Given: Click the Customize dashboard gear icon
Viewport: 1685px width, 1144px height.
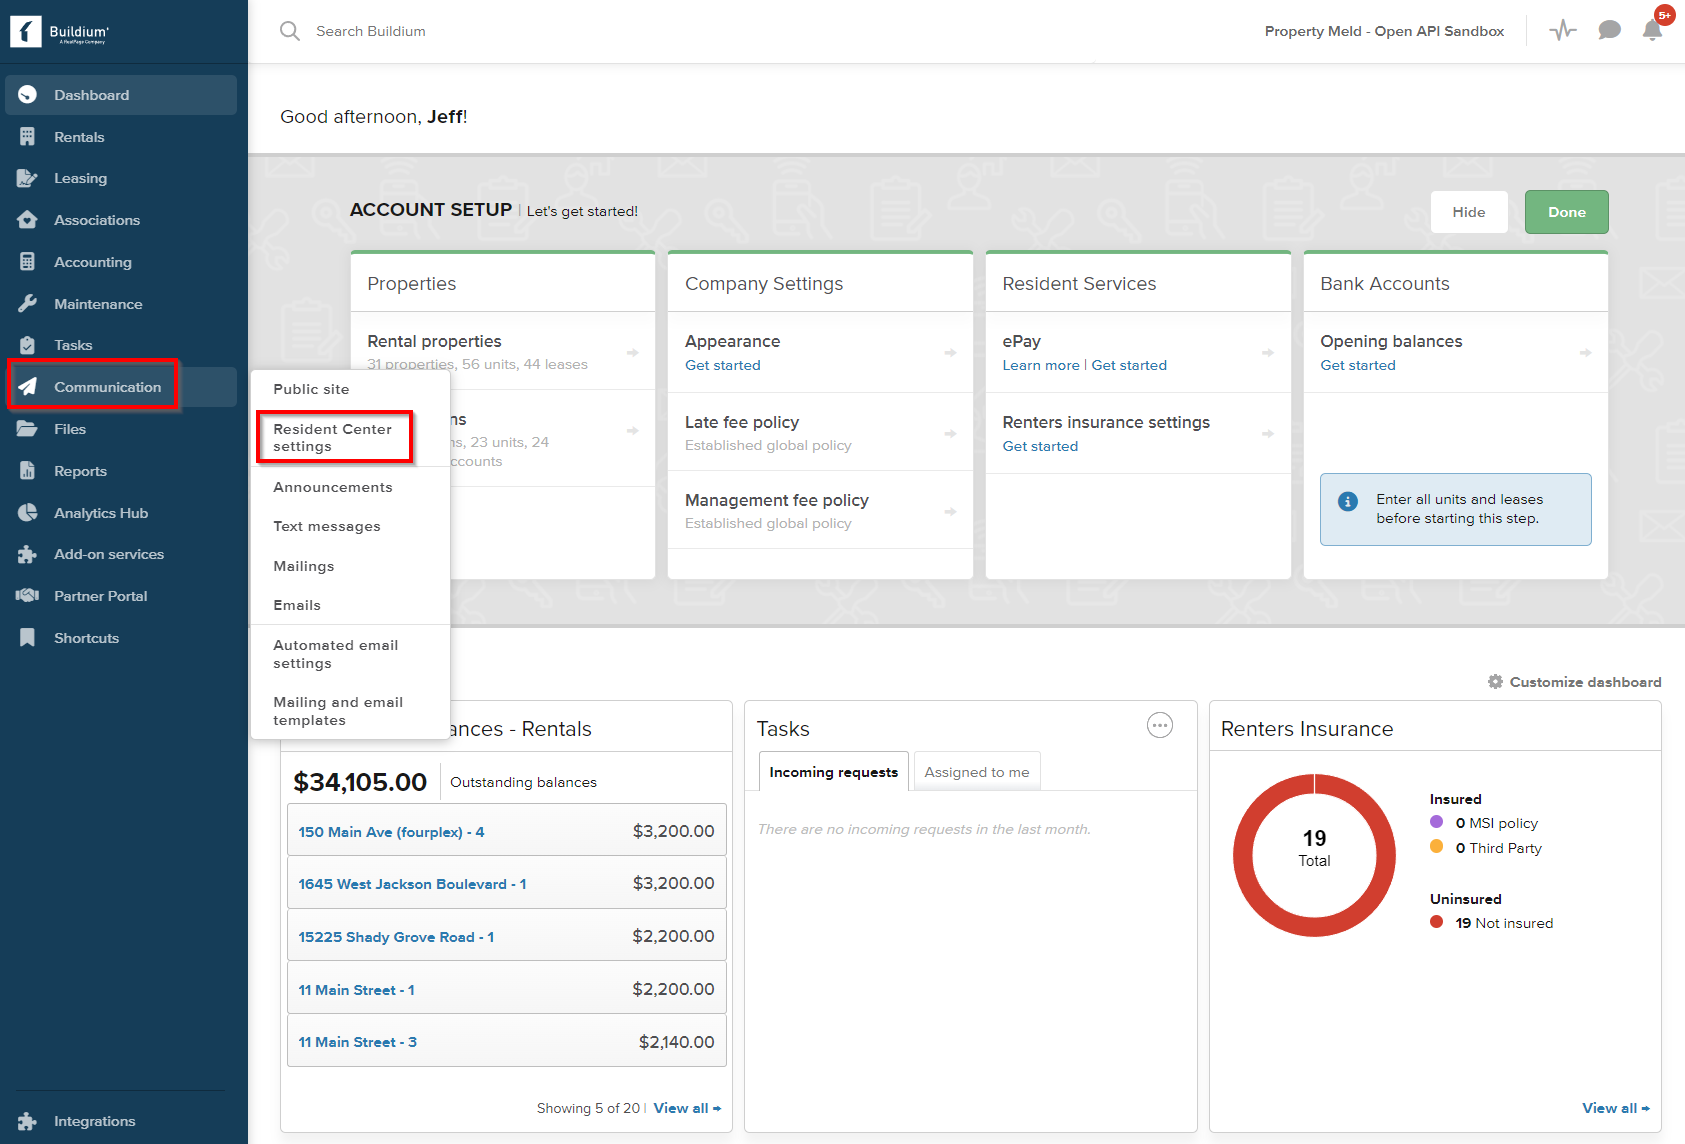Looking at the screenshot, I should point(1495,682).
